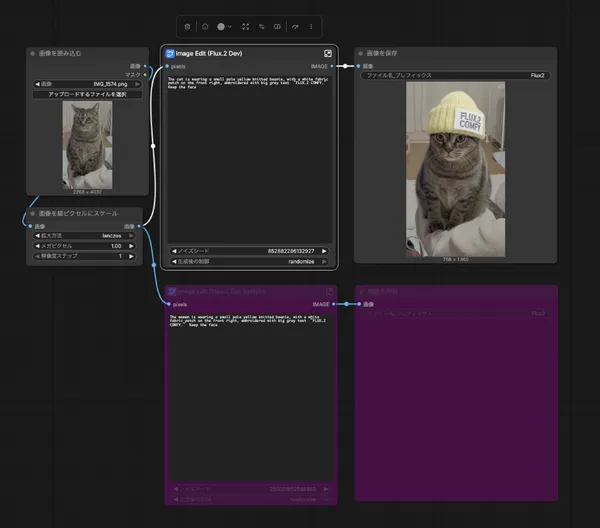The width and height of the screenshot is (600, 528).
Task: Click the frame/fit selection icon in toolbar
Action: [x=247, y=26]
